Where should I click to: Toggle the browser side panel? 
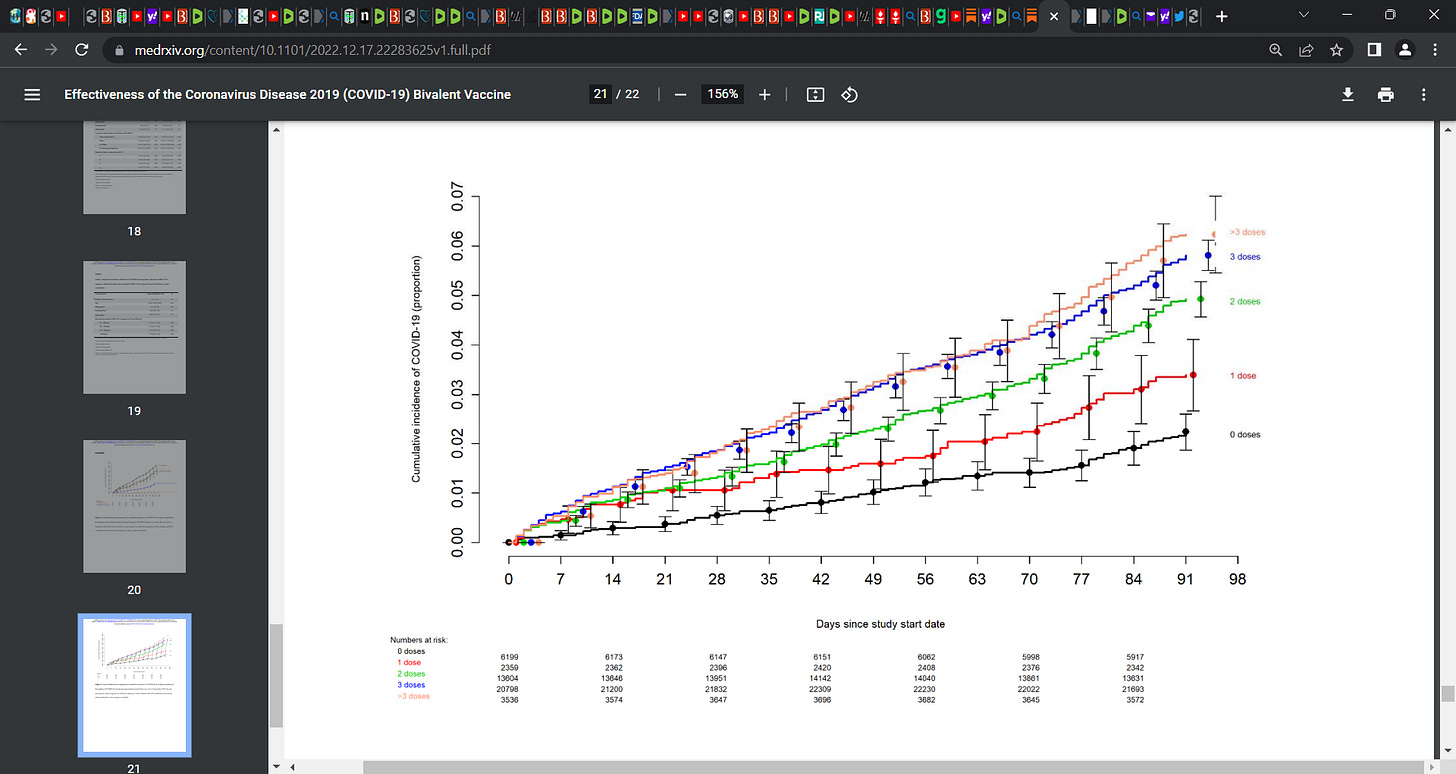pos(1373,49)
